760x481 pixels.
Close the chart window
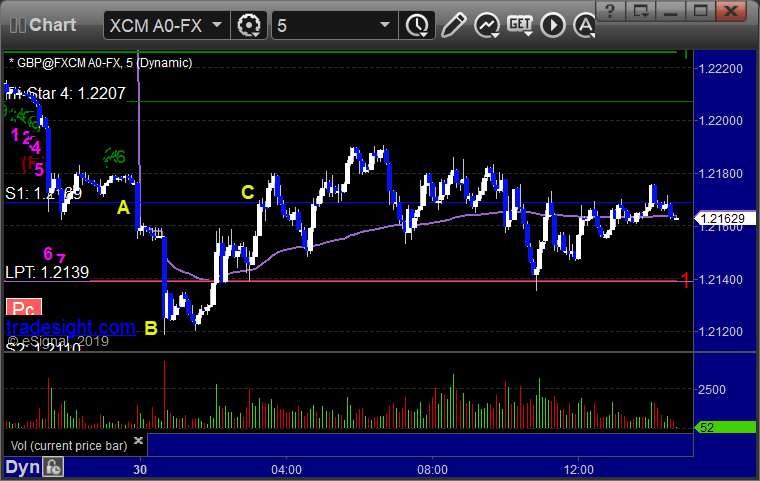(731, 11)
